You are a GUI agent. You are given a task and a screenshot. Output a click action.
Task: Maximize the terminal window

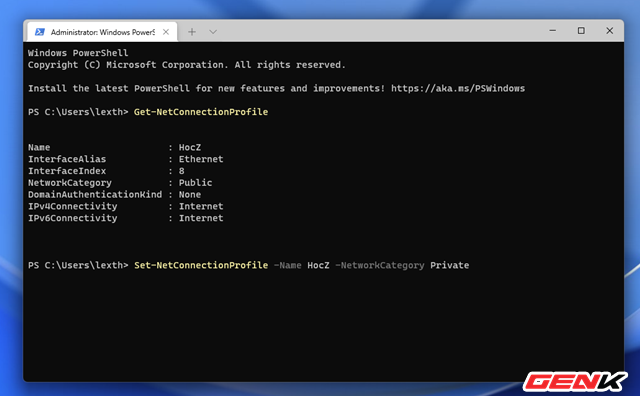point(581,31)
